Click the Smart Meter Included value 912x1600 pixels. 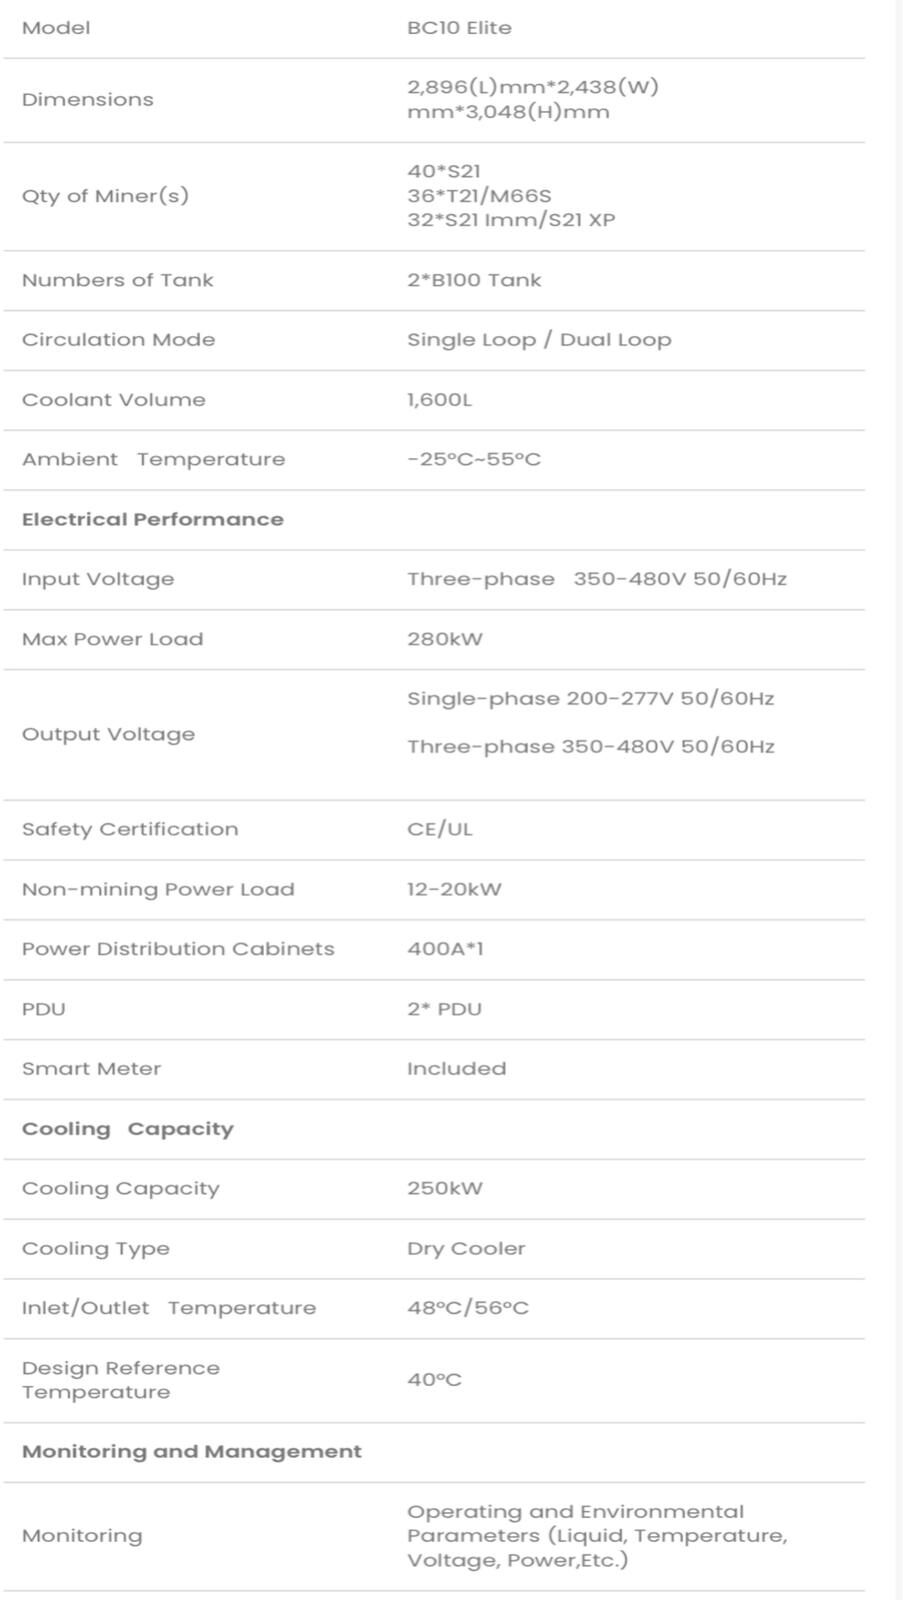[x=456, y=1069]
